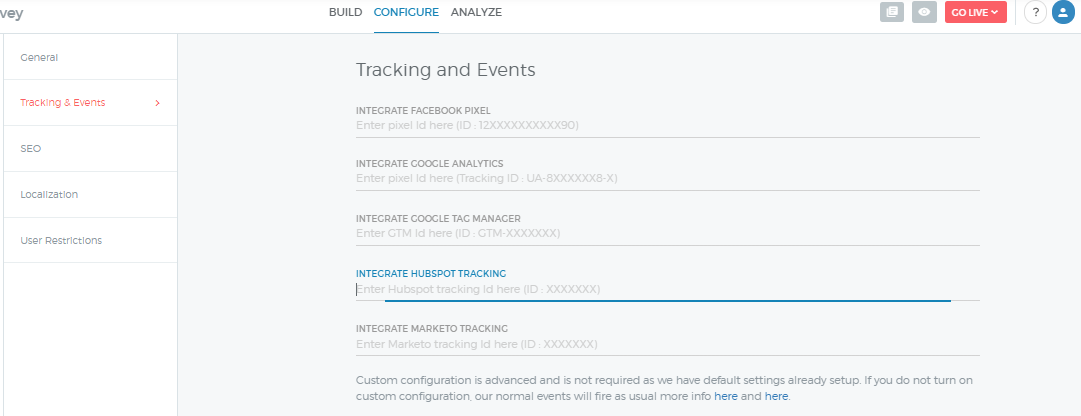The width and height of the screenshot is (1081, 416).
Task: Switch to the ANALYZE tab
Action: point(476,12)
